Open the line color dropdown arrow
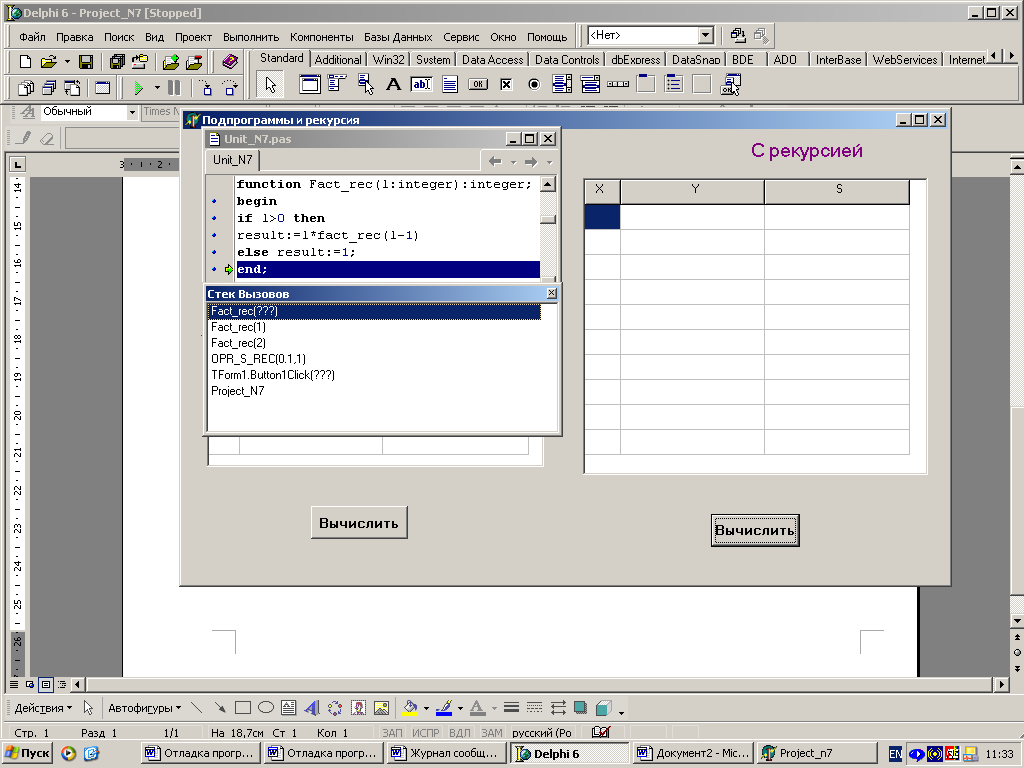This screenshot has width=1024, height=768. [x=460, y=708]
